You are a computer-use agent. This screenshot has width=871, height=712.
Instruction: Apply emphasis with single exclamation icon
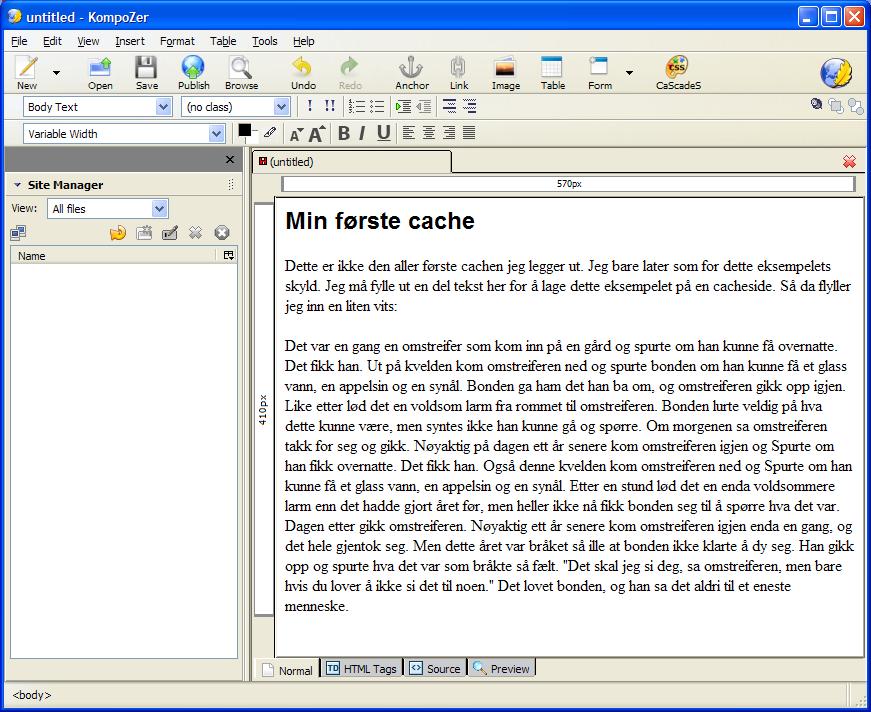click(309, 106)
